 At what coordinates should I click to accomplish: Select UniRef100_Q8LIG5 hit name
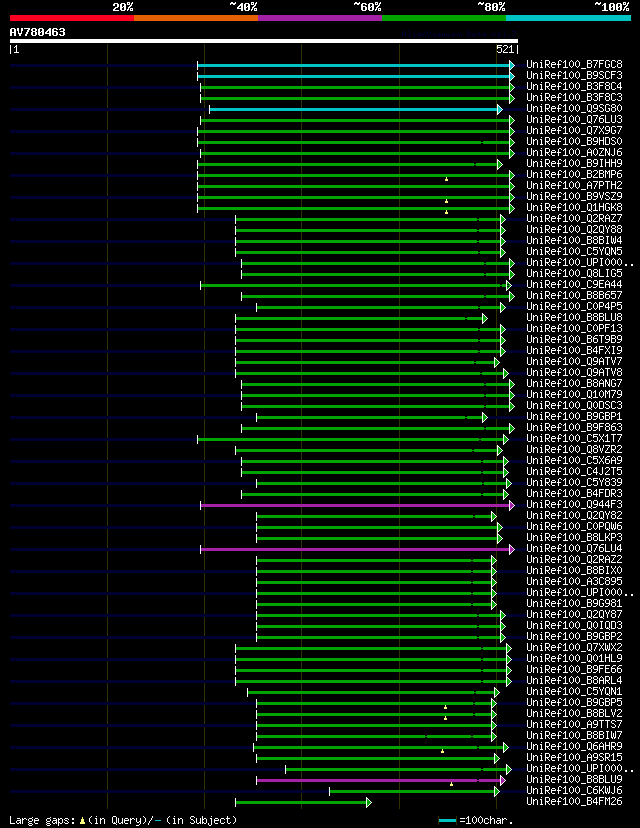tap(575, 274)
